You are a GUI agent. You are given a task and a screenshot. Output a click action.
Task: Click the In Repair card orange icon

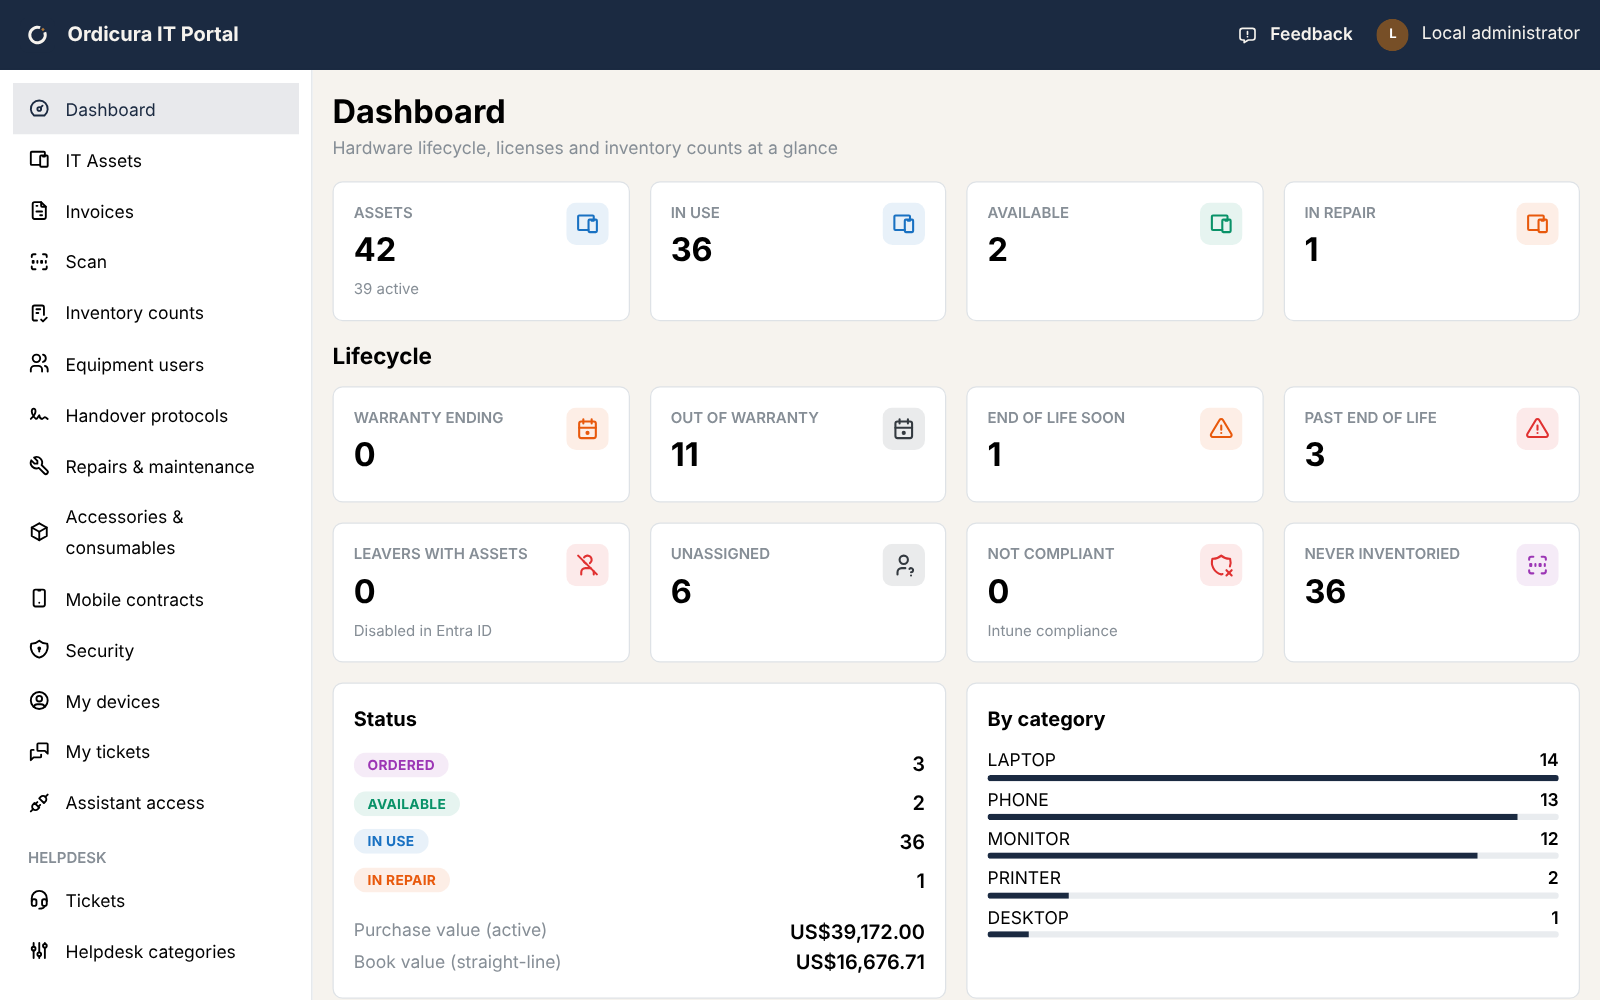point(1538,224)
